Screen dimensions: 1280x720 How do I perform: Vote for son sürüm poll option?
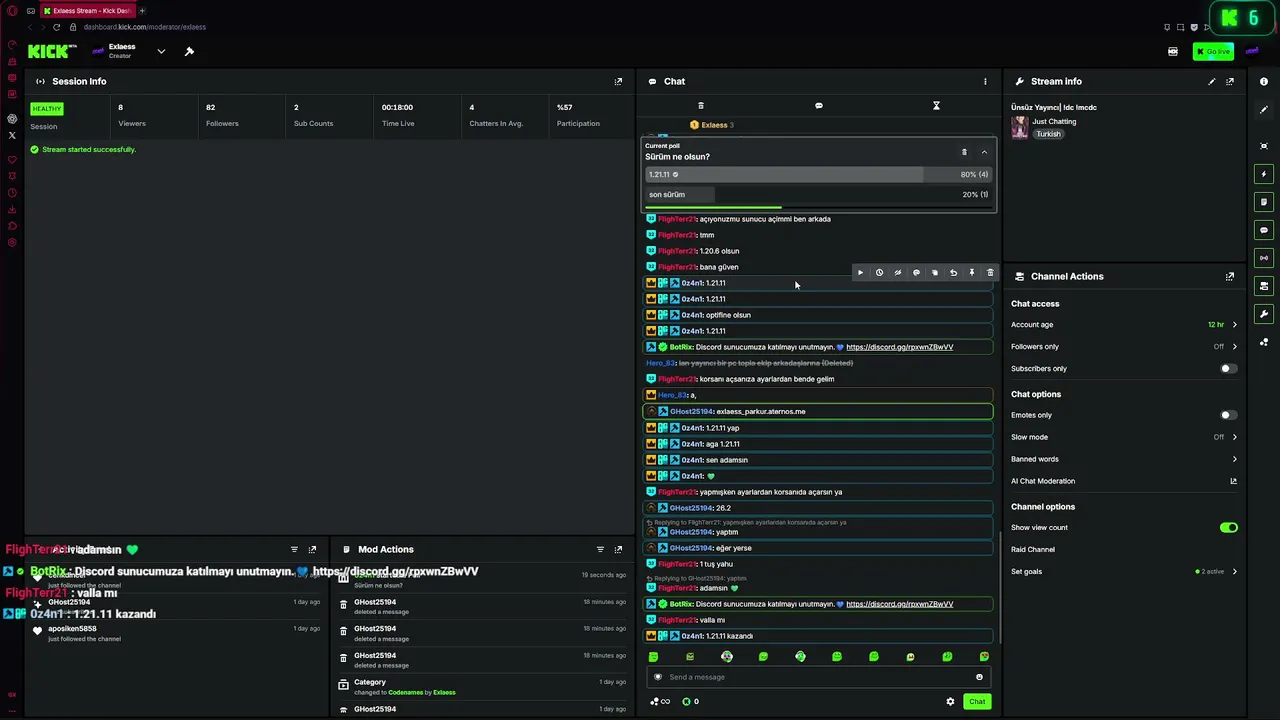pyautogui.click(x=818, y=195)
